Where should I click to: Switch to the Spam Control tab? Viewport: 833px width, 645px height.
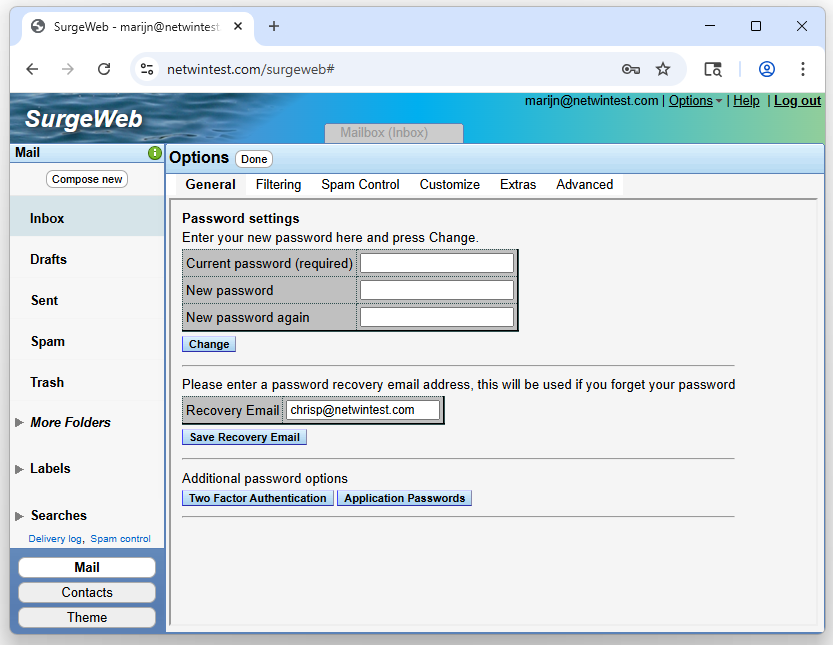[360, 185]
